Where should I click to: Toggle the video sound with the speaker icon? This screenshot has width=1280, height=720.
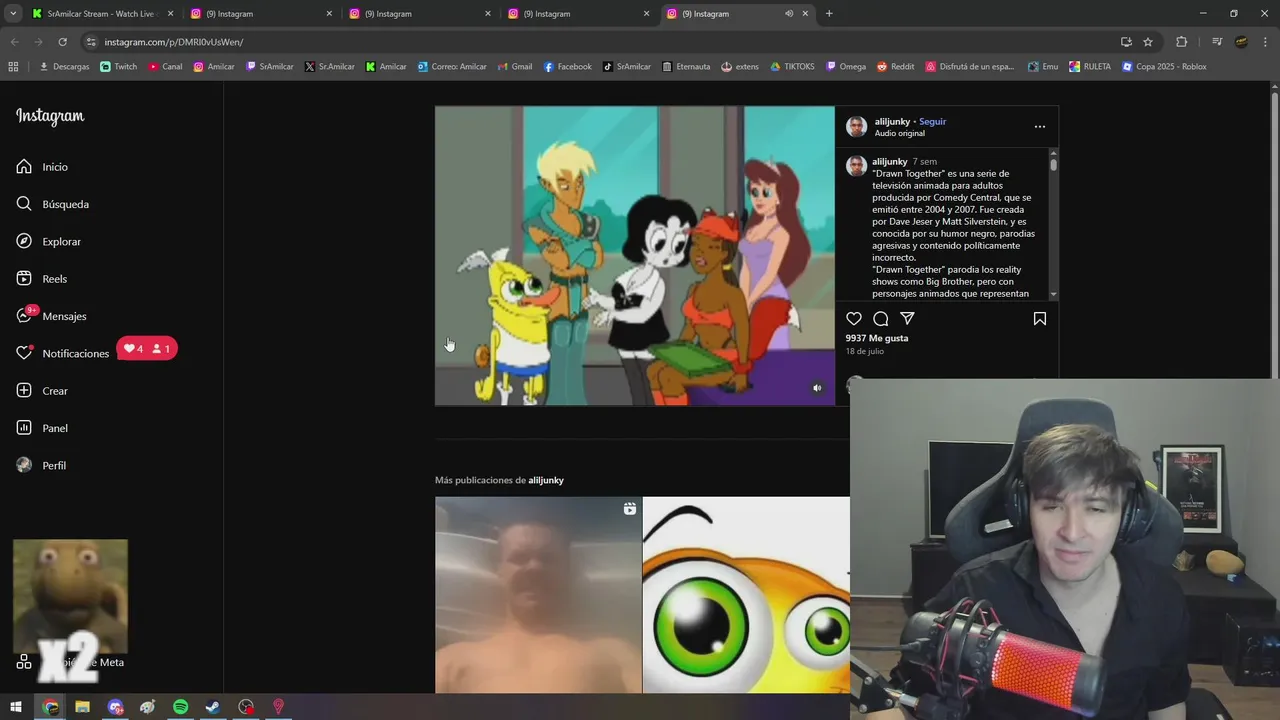point(817,388)
